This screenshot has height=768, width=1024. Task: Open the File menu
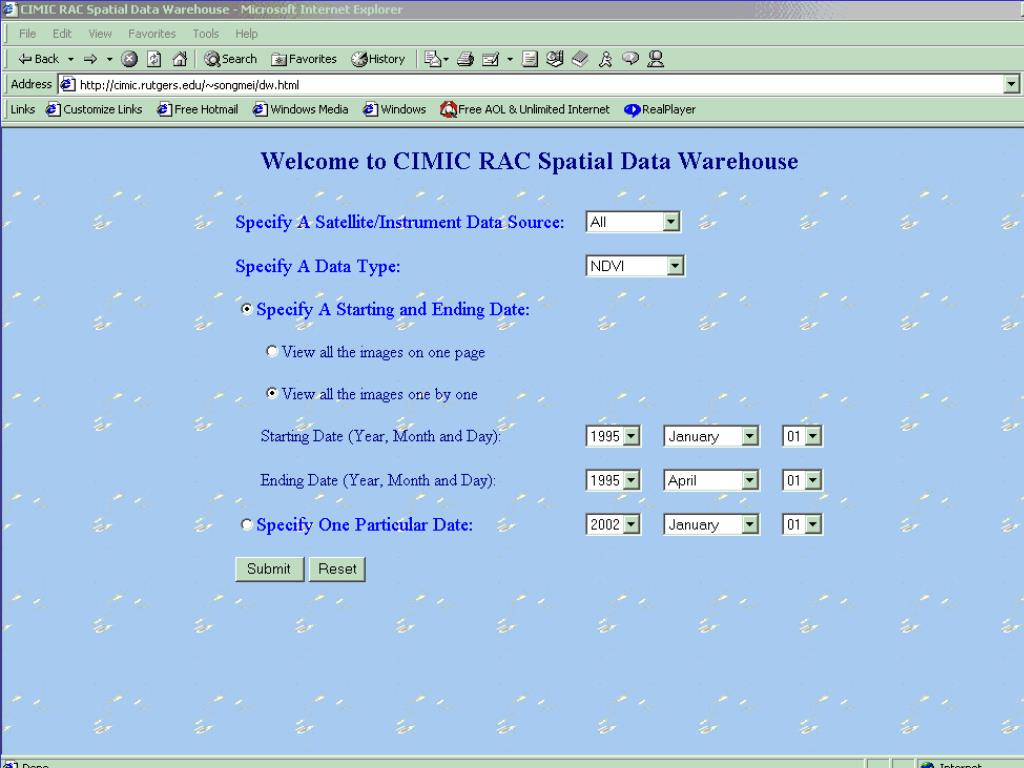point(27,34)
